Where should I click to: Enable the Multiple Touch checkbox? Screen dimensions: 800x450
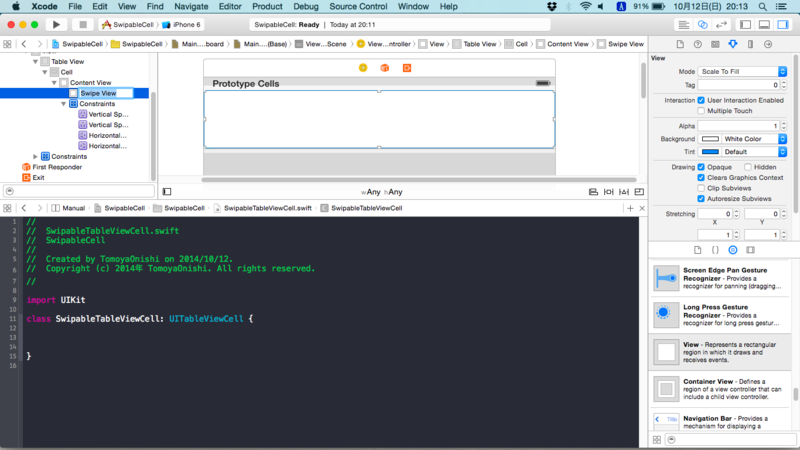[x=701, y=111]
